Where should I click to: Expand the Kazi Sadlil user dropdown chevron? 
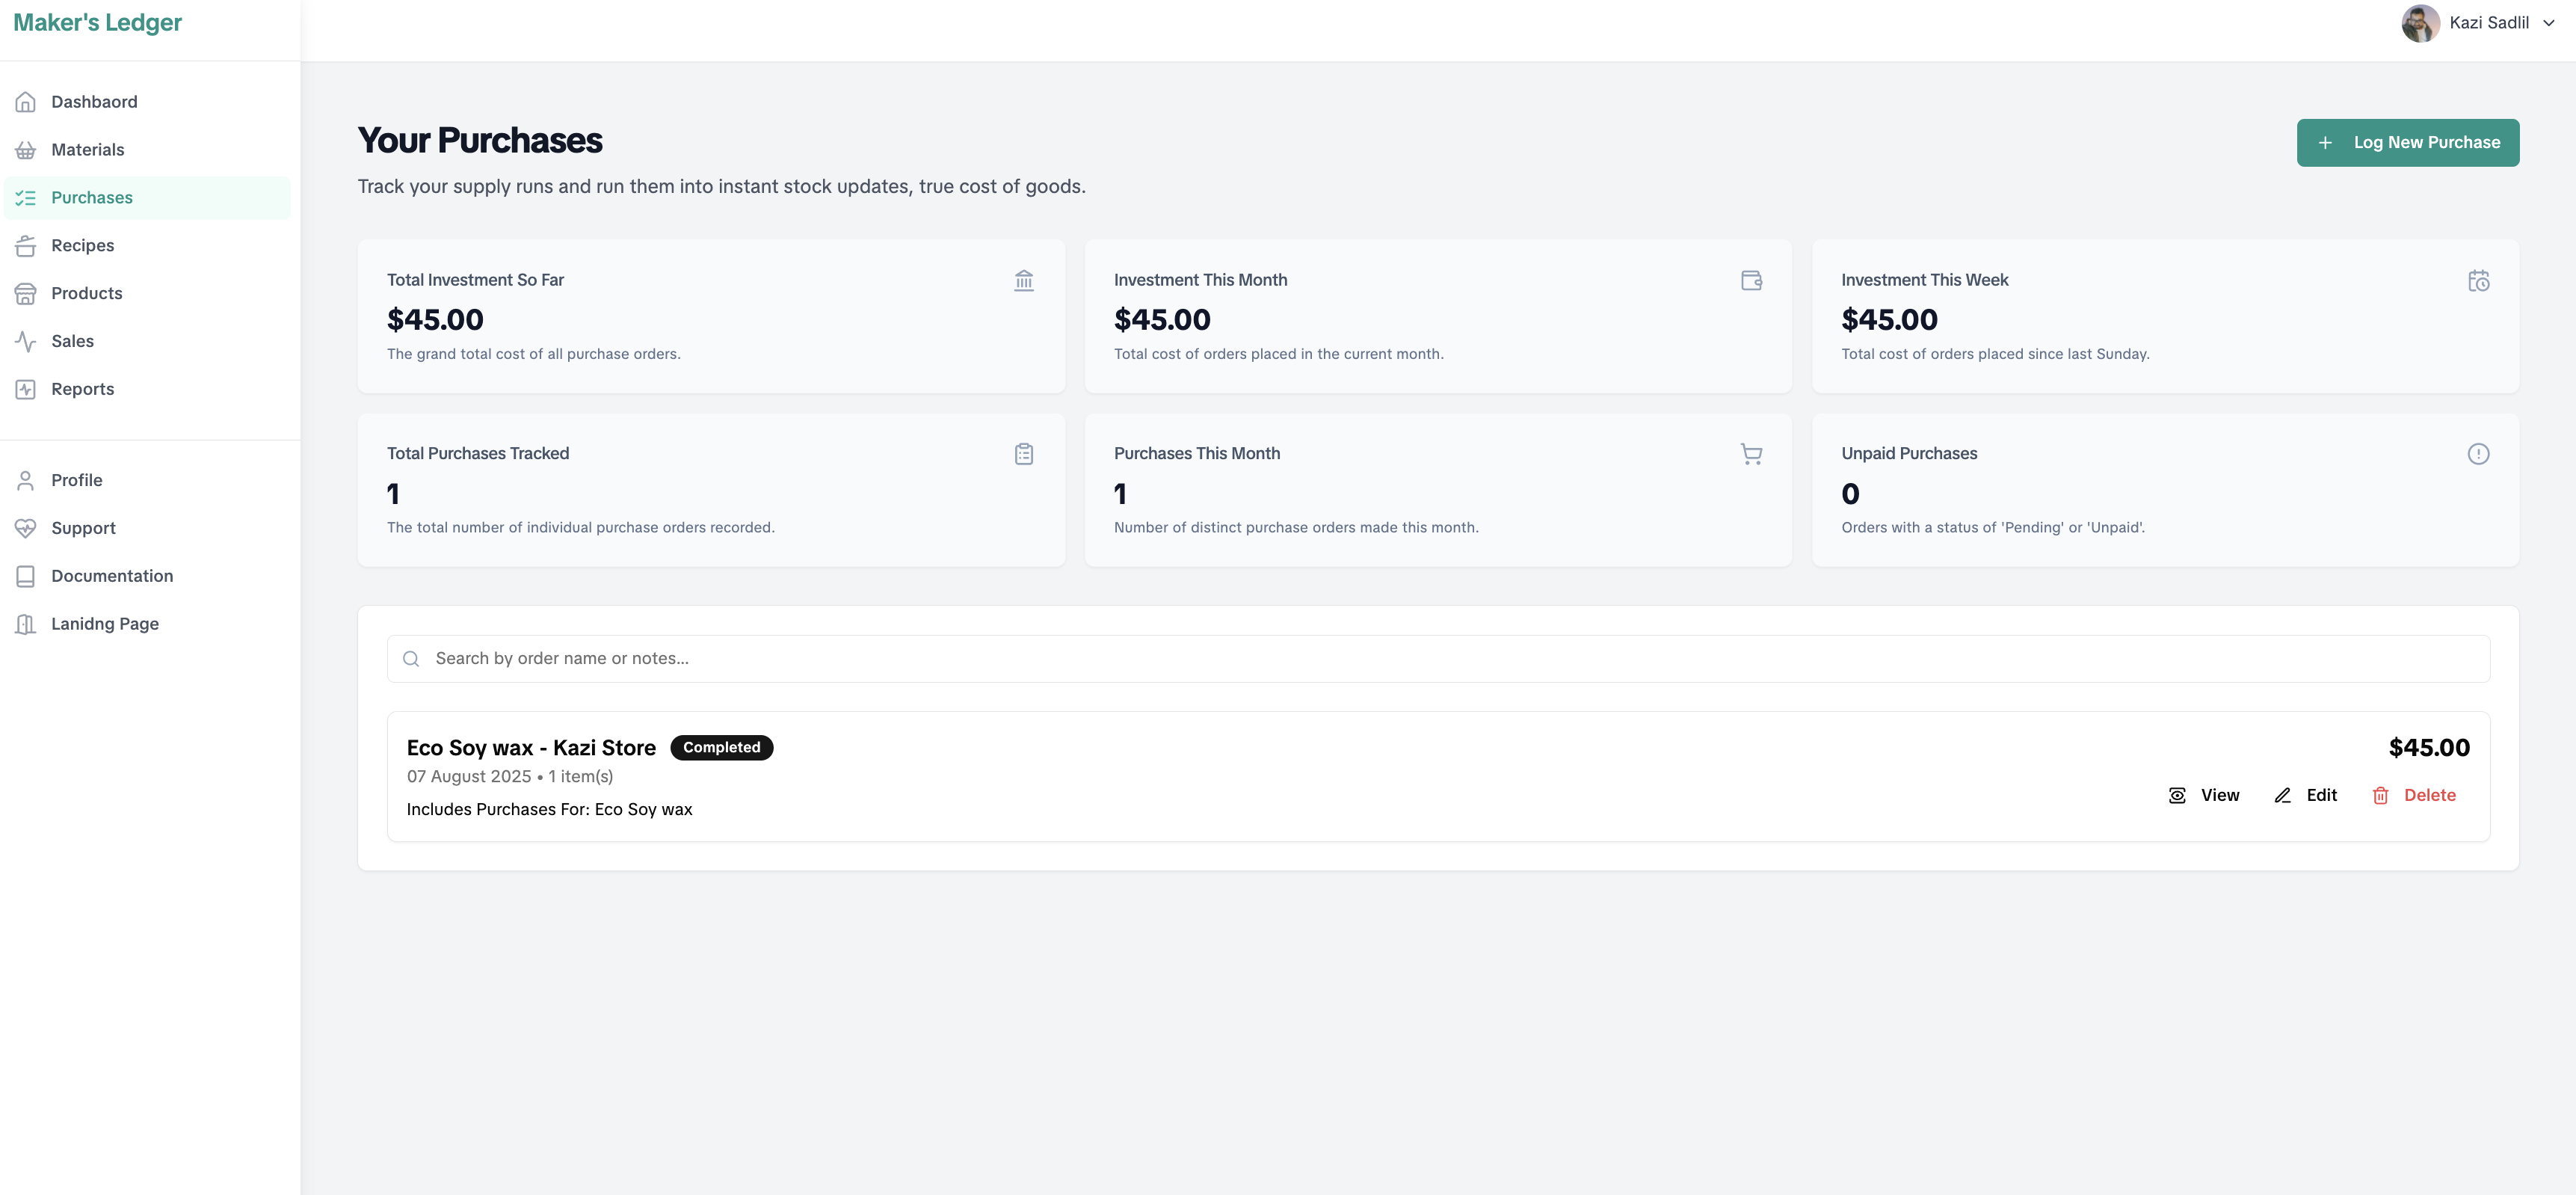[2549, 23]
